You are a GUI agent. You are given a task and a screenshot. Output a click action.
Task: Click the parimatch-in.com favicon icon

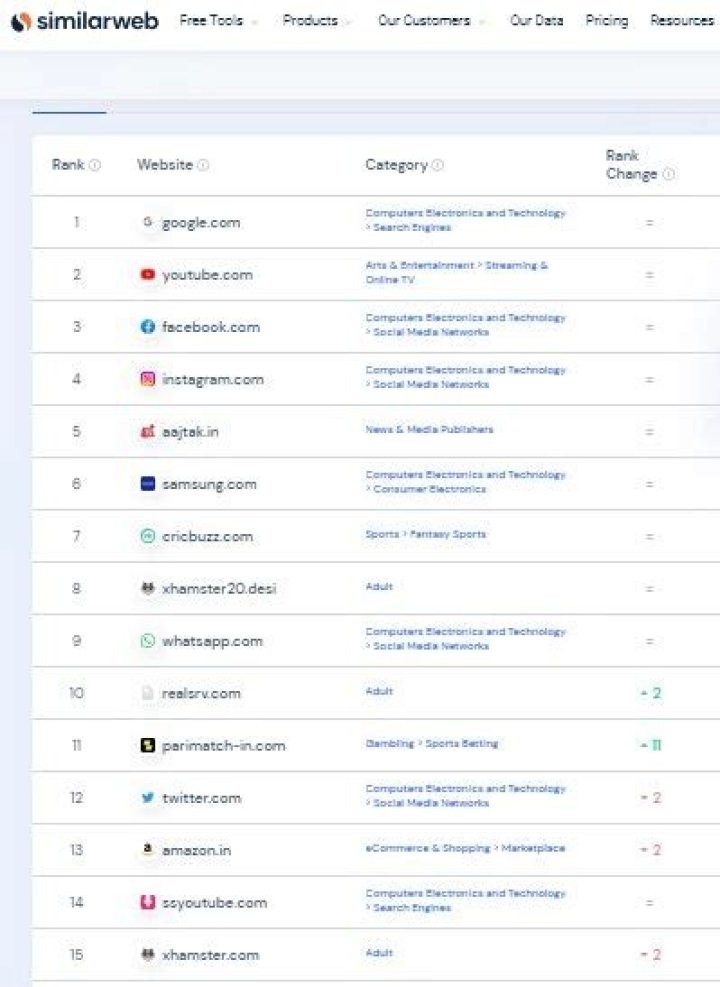pyautogui.click(x=147, y=745)
